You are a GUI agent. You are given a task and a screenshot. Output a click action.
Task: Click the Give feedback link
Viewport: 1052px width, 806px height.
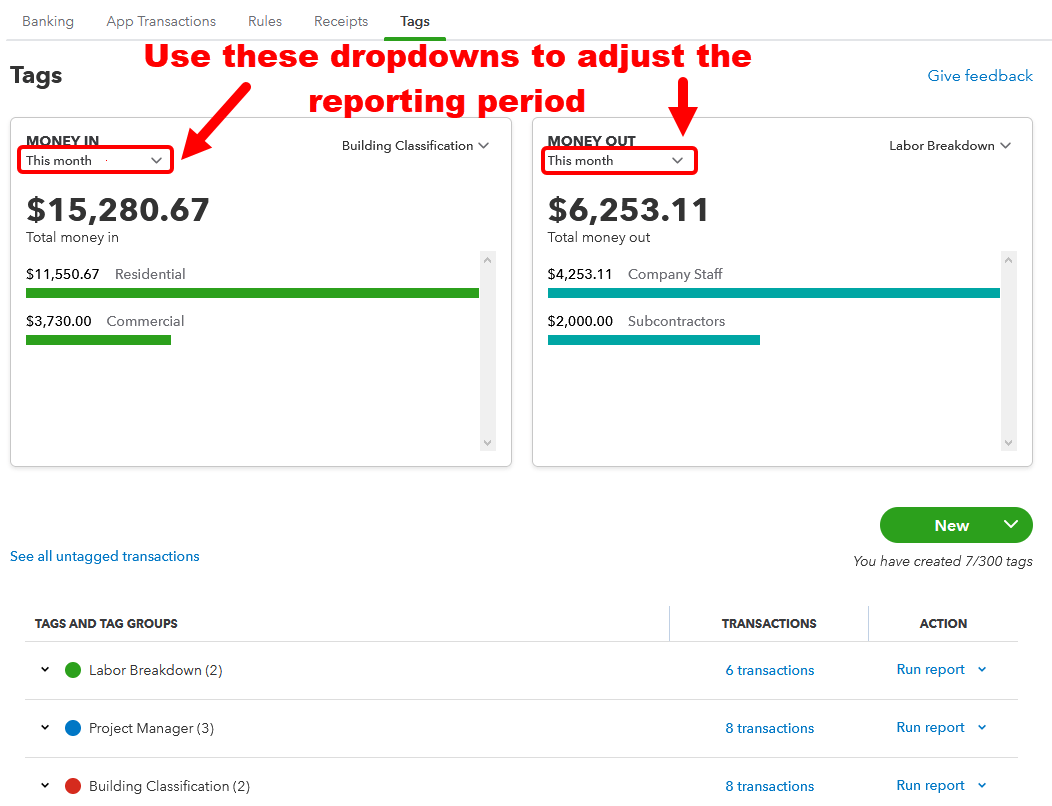tap(980, 76)
